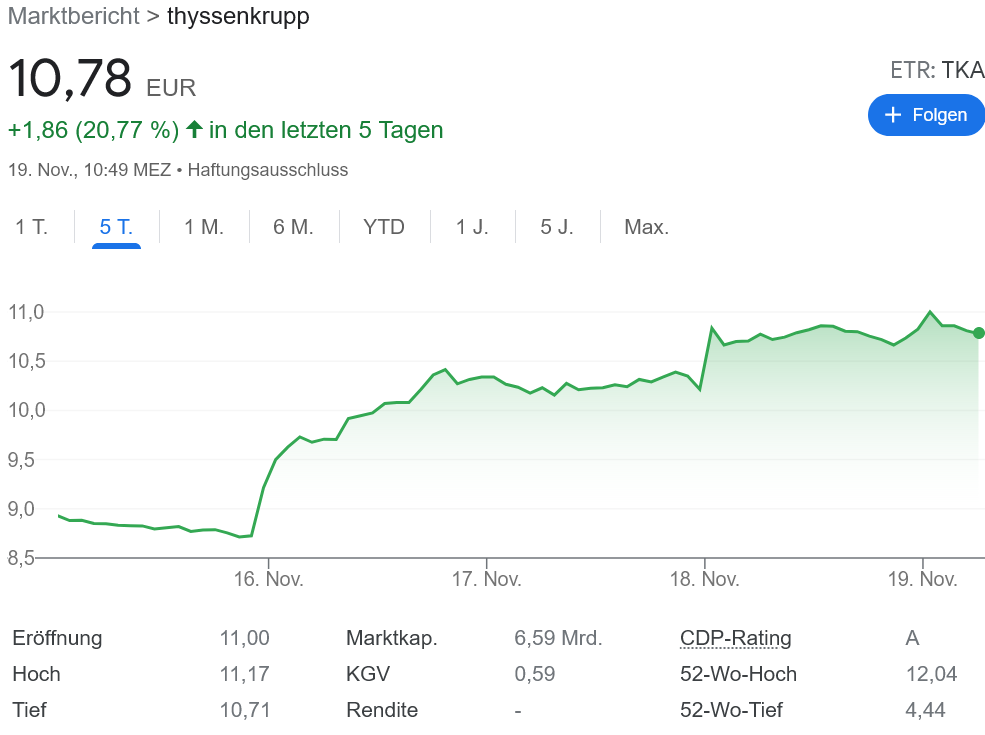Click the green up arrow next to percentage
Screen dimensions: 985x735
(x=194, y=130)
